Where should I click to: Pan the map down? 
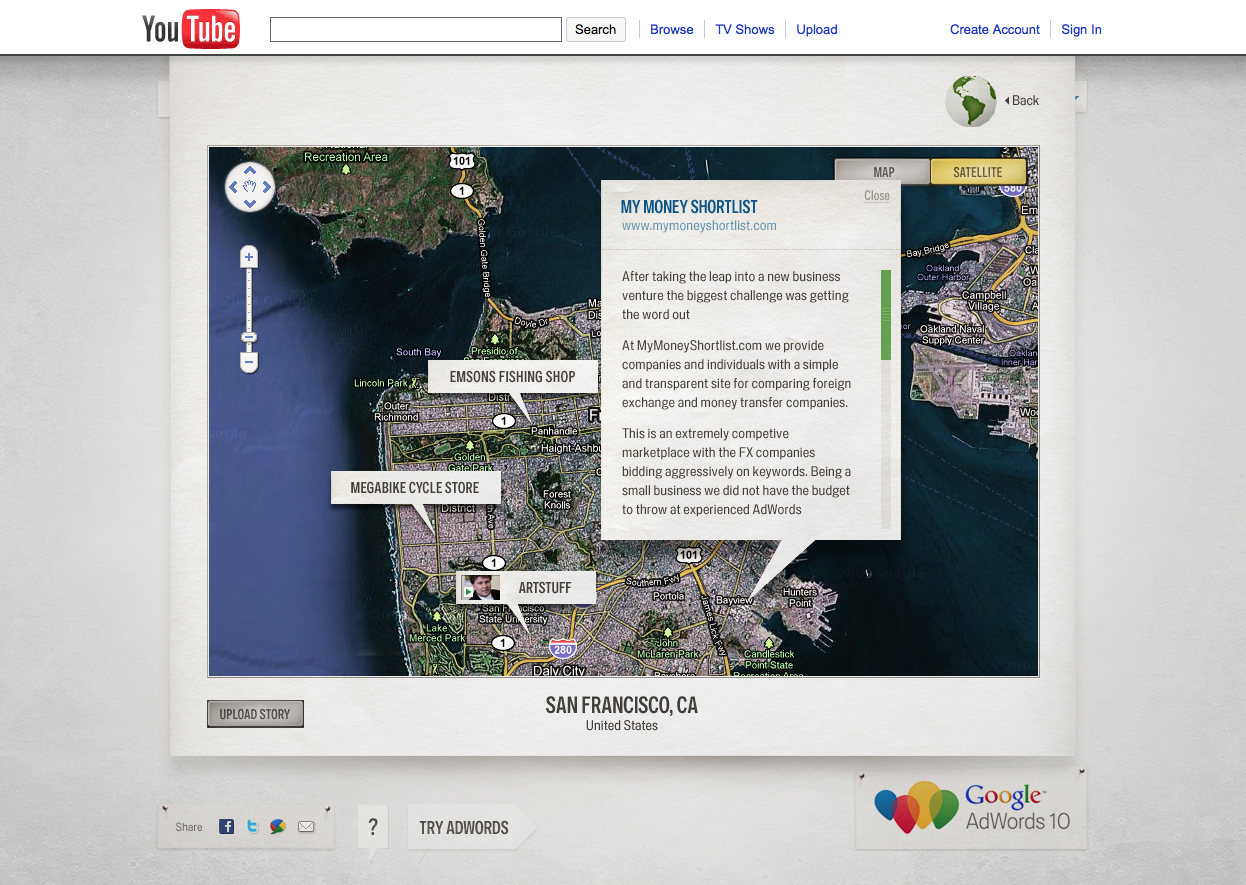coord(250,203)
